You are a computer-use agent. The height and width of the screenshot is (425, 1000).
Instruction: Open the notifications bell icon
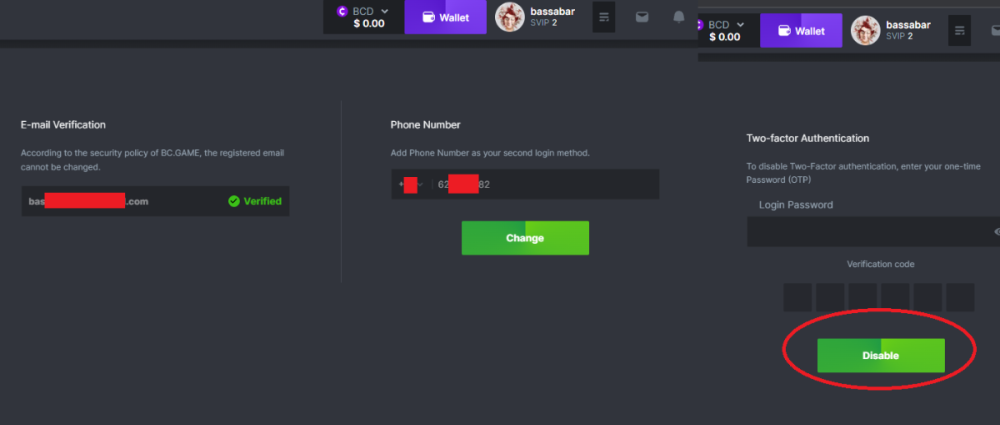pyautogui.click(x=679, y=17)
